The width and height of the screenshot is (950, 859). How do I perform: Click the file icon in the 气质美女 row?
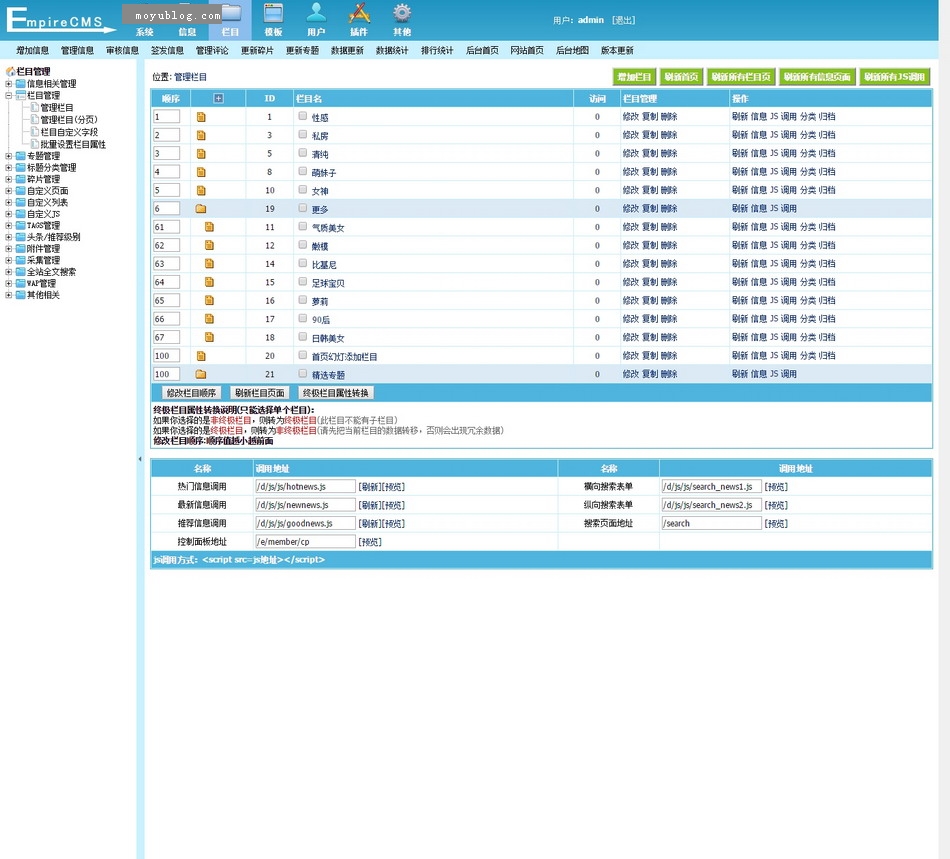[209, 227]
